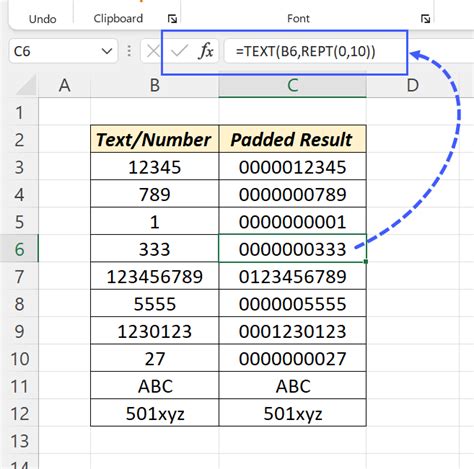The image size is (474, 469).
Task: Select row 5 header
Action: [x=19, y=221]
